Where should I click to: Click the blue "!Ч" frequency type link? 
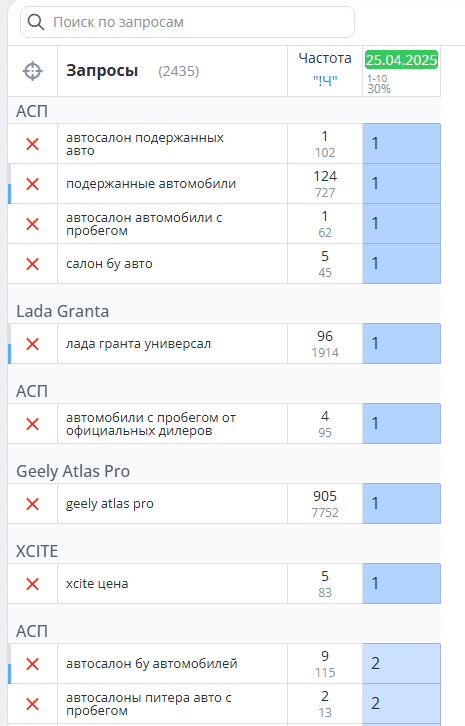coord(325,81)
